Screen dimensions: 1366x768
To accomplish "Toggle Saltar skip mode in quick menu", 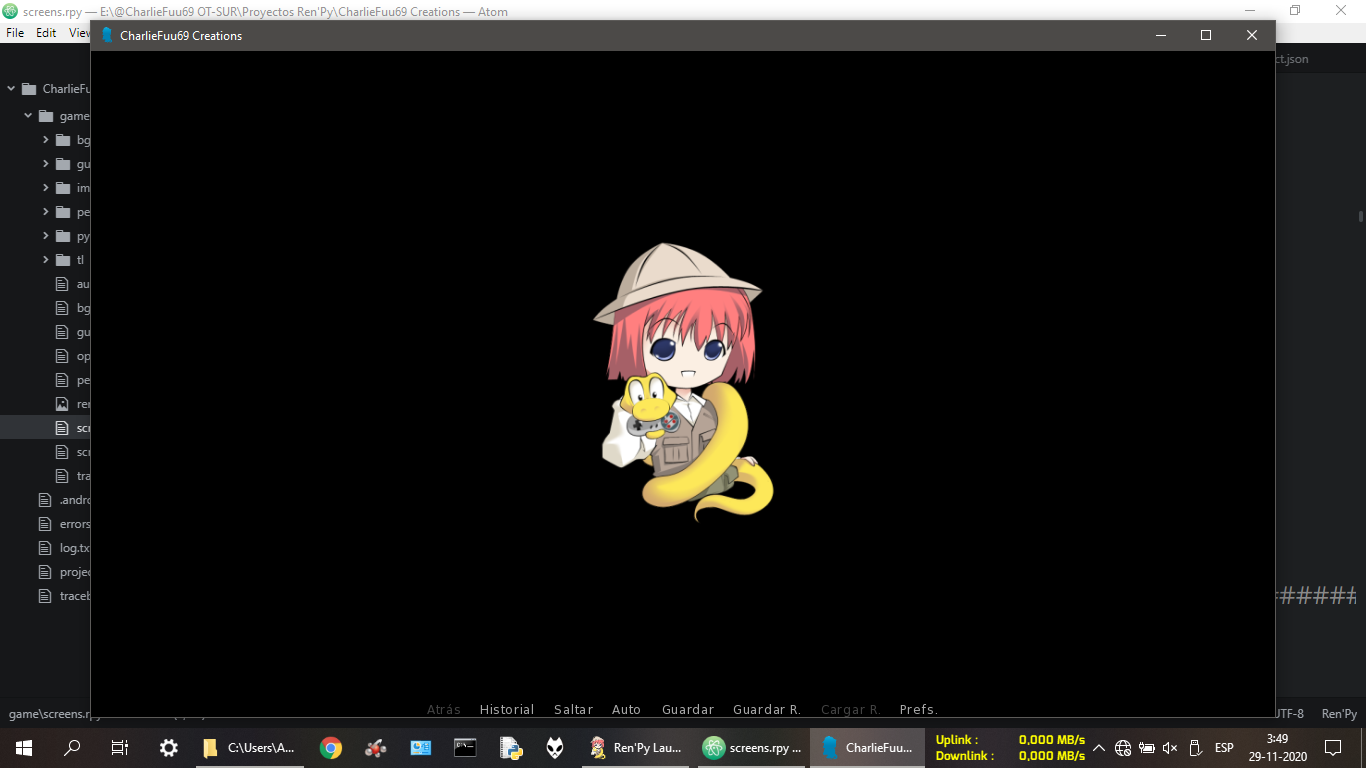I will coord(573,709).
